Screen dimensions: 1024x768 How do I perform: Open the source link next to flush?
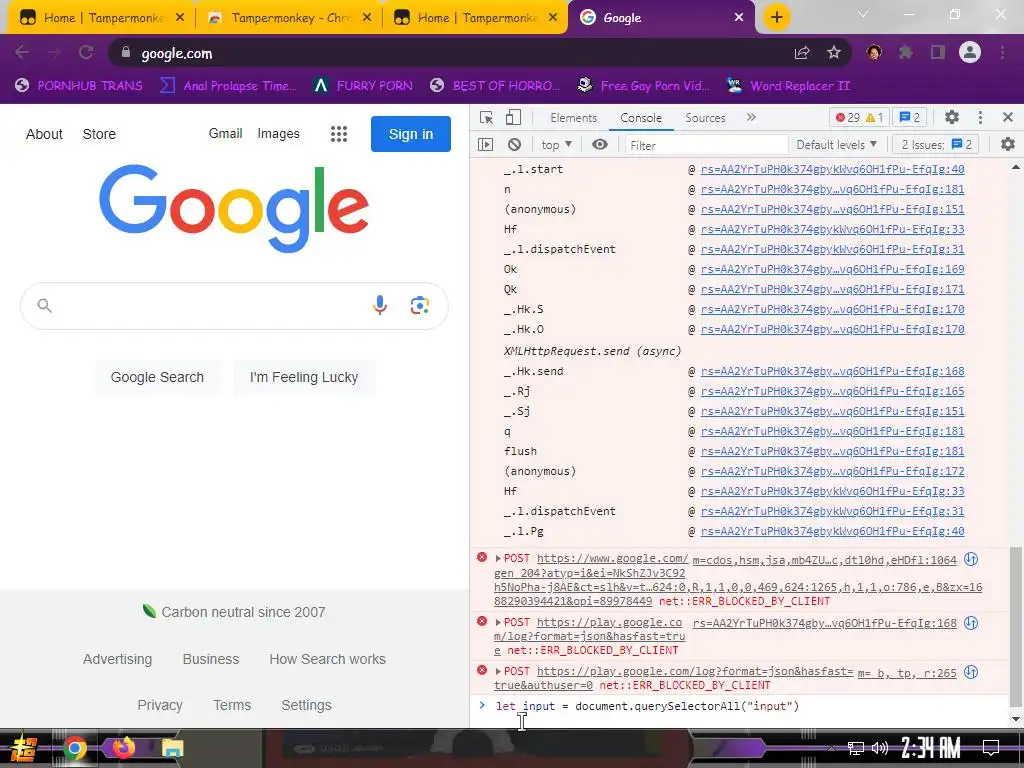[832, 451]
